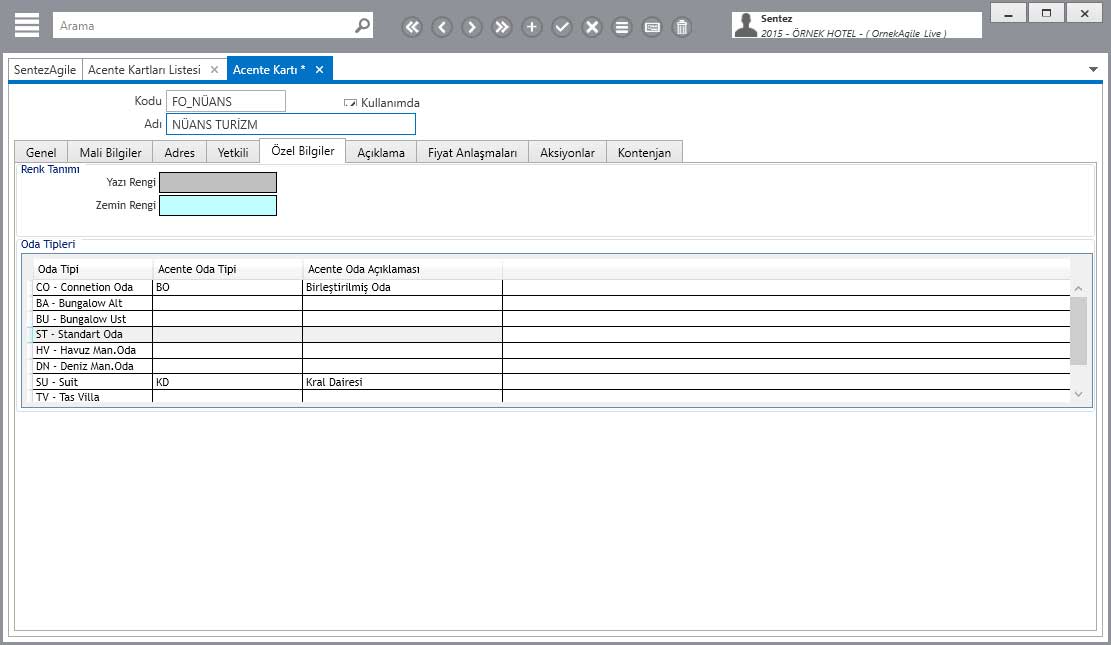Open the Genel tab
This screenshot has width=1111, height=645.
pos(41,152)
